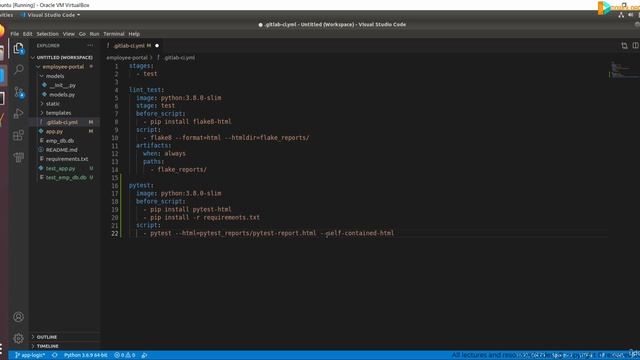Collapse the models folder
The height and width of the screenshot is (360, 640).
click(x=42, y=76)
